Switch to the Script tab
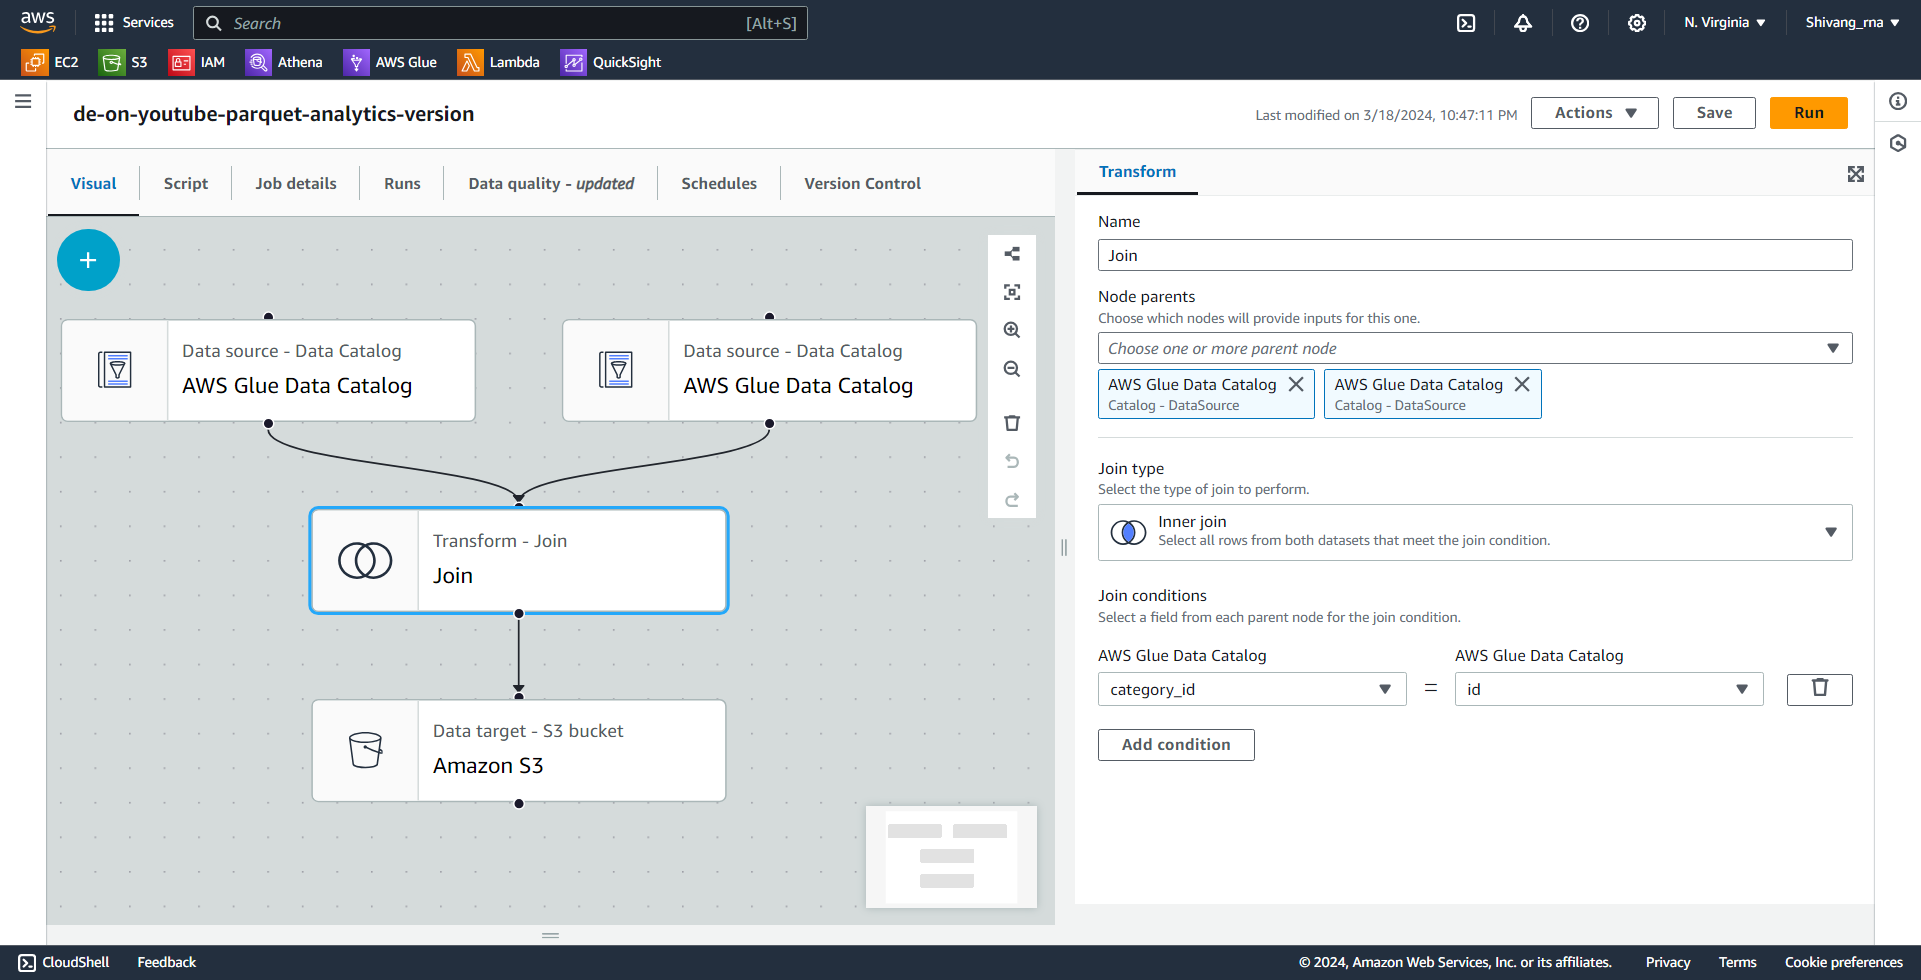Image resolution: width=1921 pixels, height=980 pixels. (x=186, y=184)
